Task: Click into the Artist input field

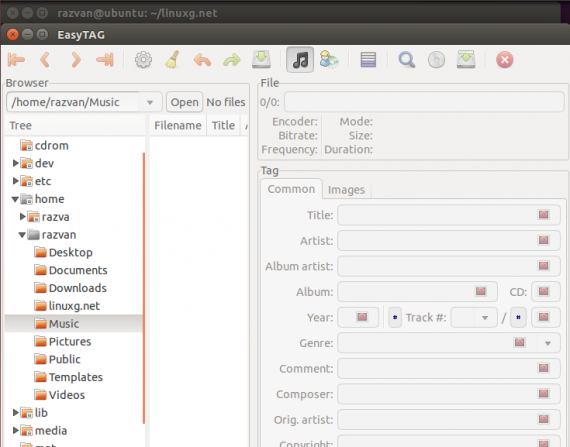Action: (449, 240)
